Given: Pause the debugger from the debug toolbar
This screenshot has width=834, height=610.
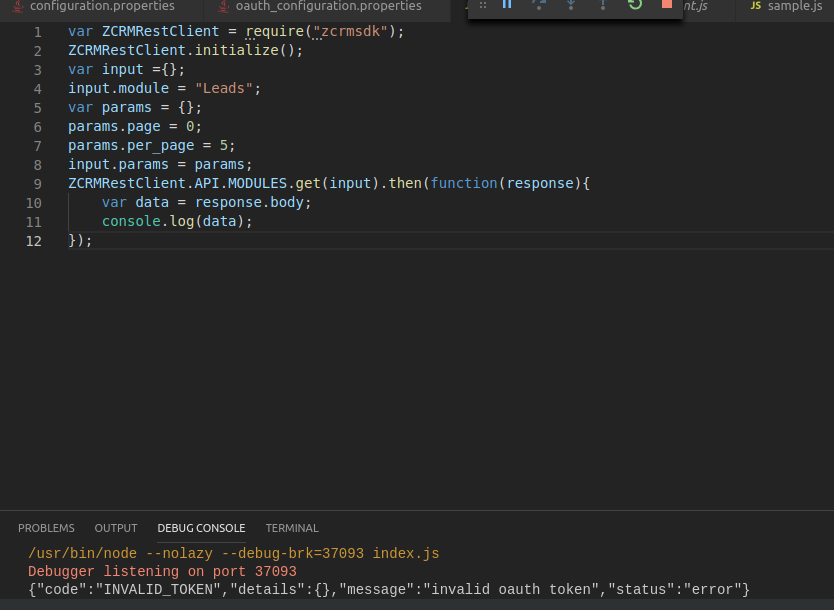Looking at the screenshot, I should click(x=507, y=4).
